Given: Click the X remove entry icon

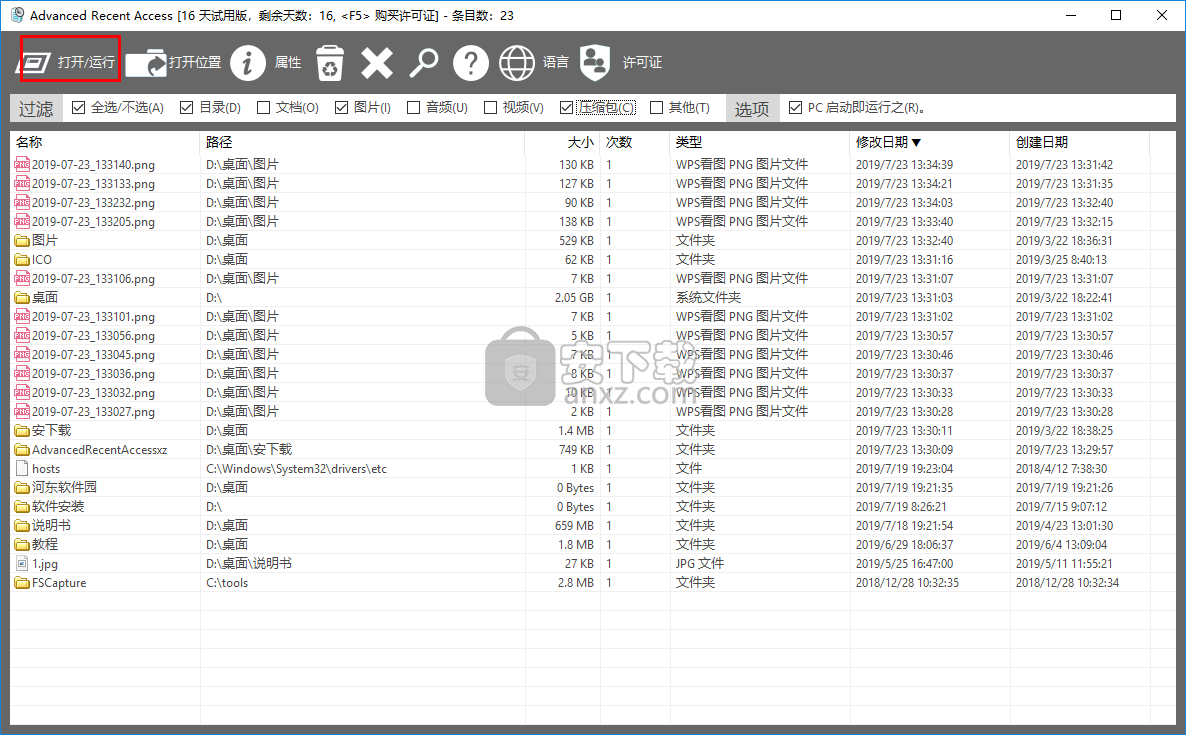Looking at the screenshot, I should coord(377,63).
